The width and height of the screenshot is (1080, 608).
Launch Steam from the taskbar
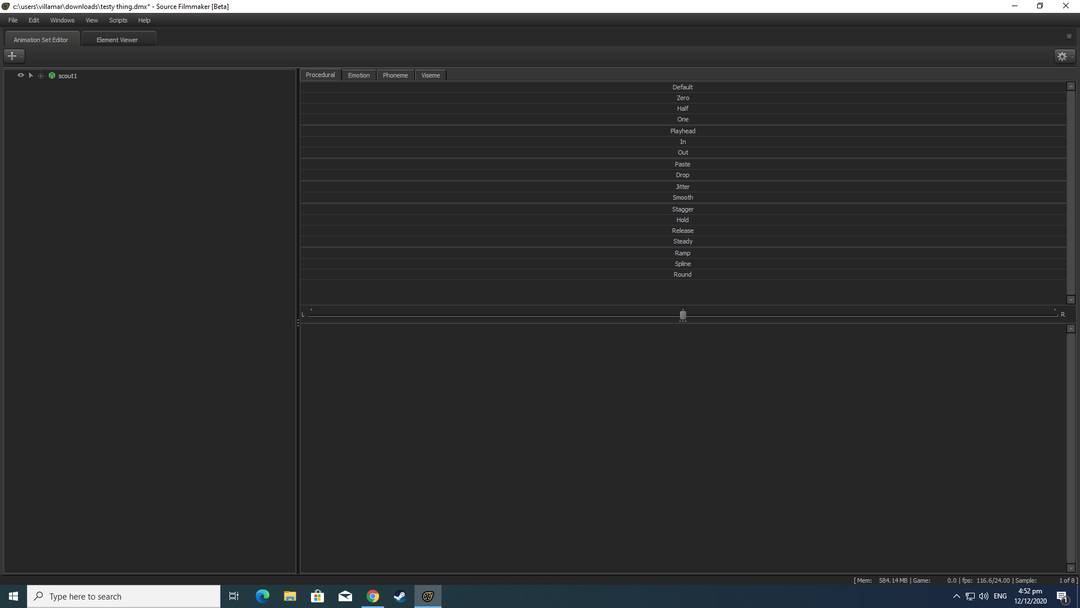click(400, 596)
